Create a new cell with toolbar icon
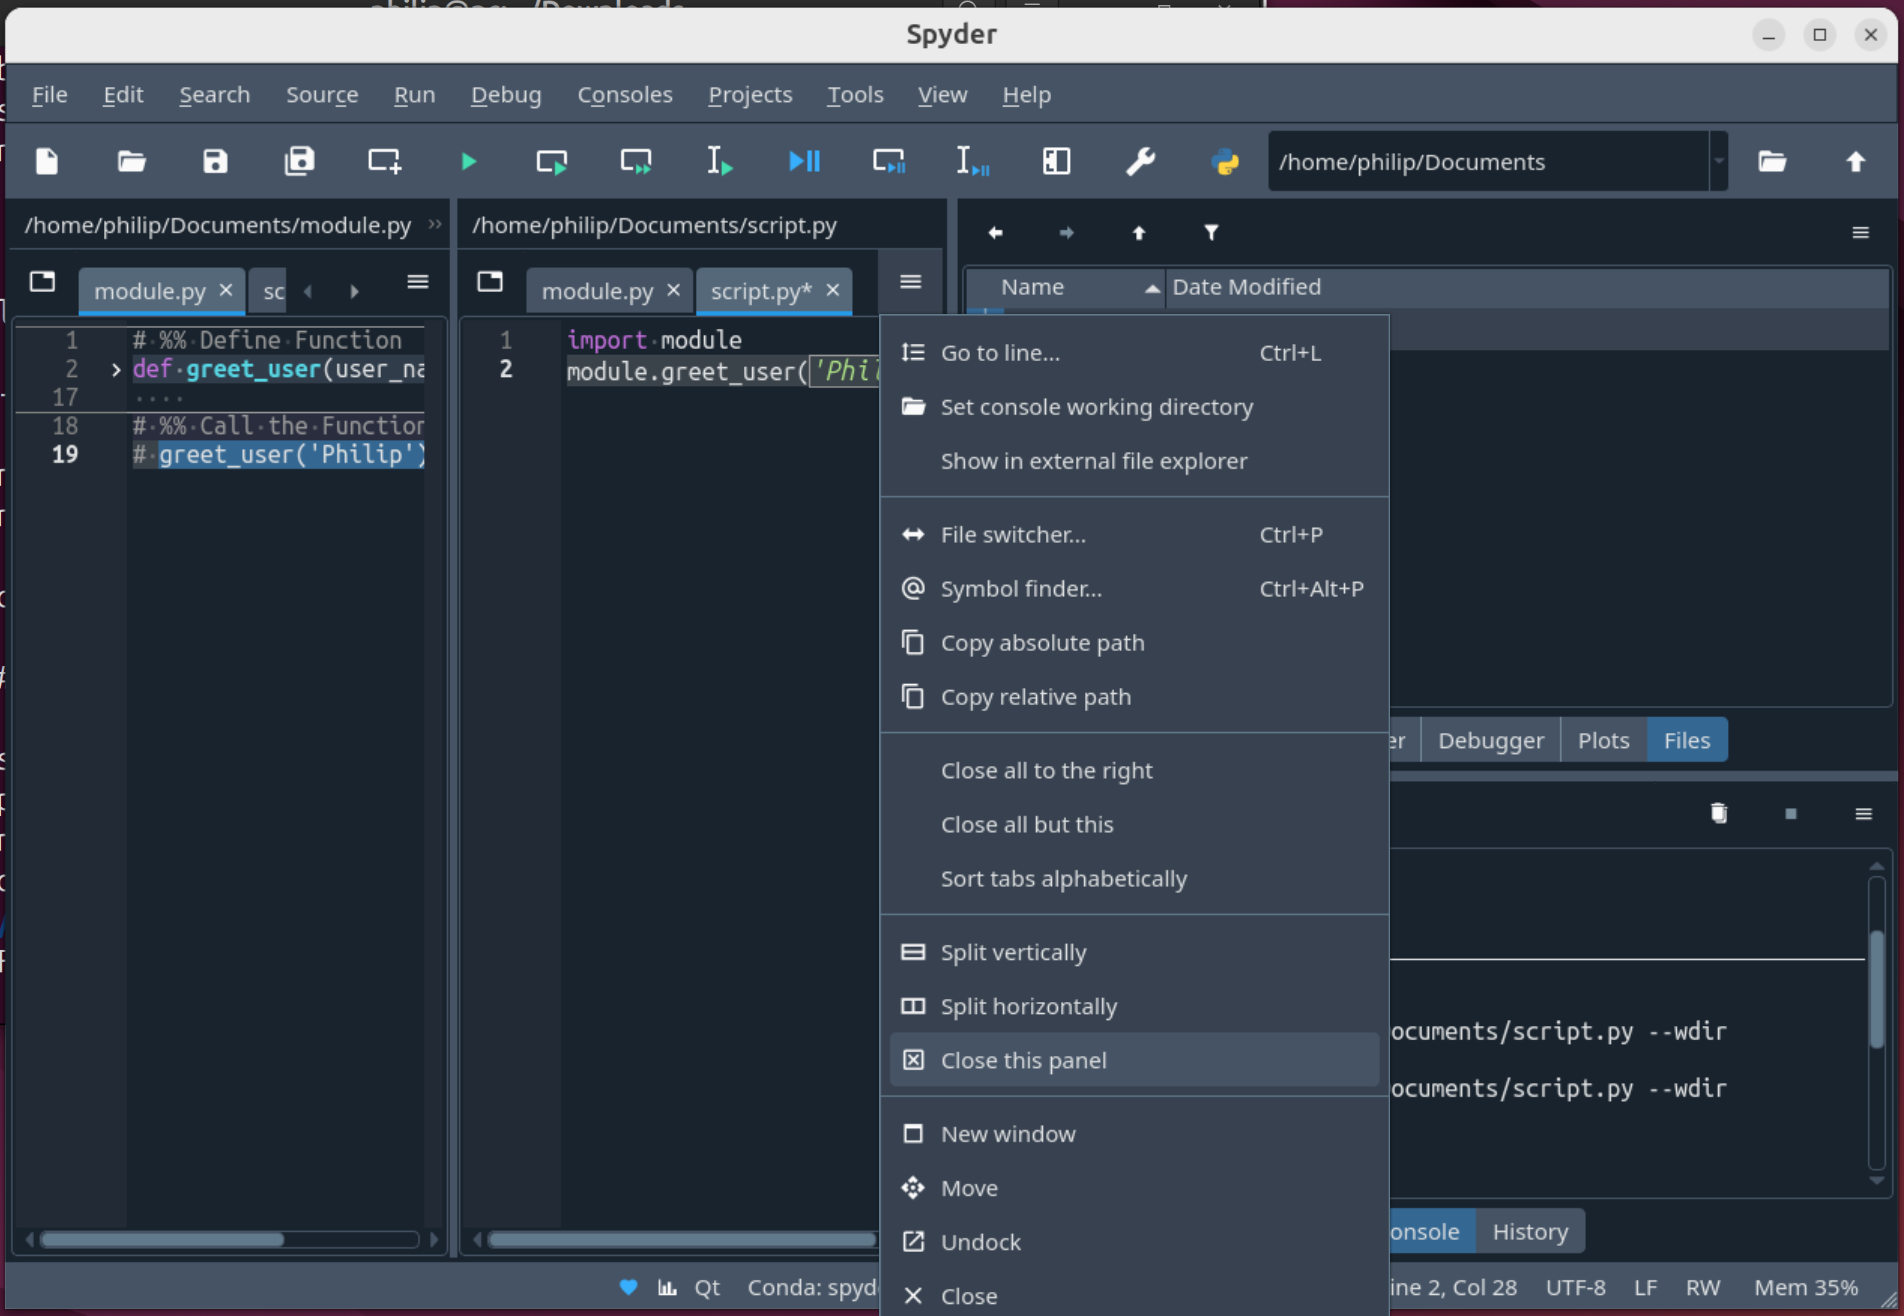1904x1316 pixels. tap(384, 161)
